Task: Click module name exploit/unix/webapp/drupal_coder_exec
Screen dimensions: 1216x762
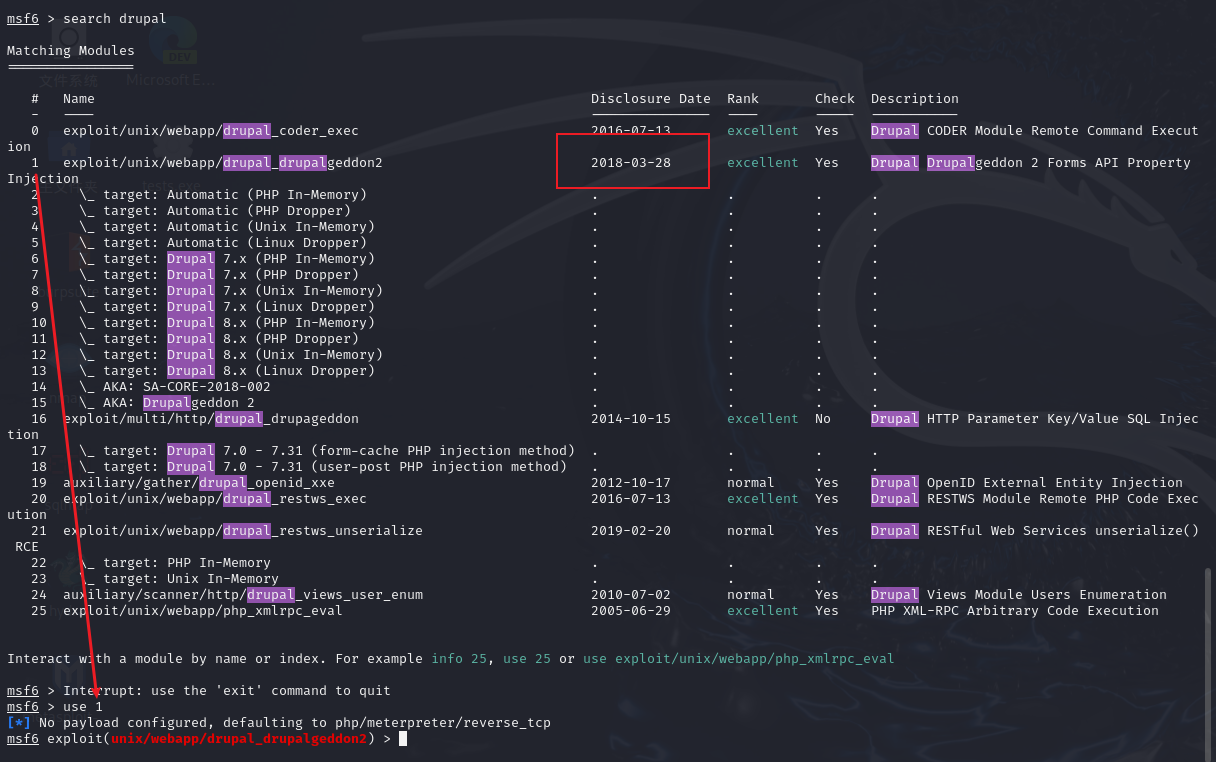Action: [211, 131]
